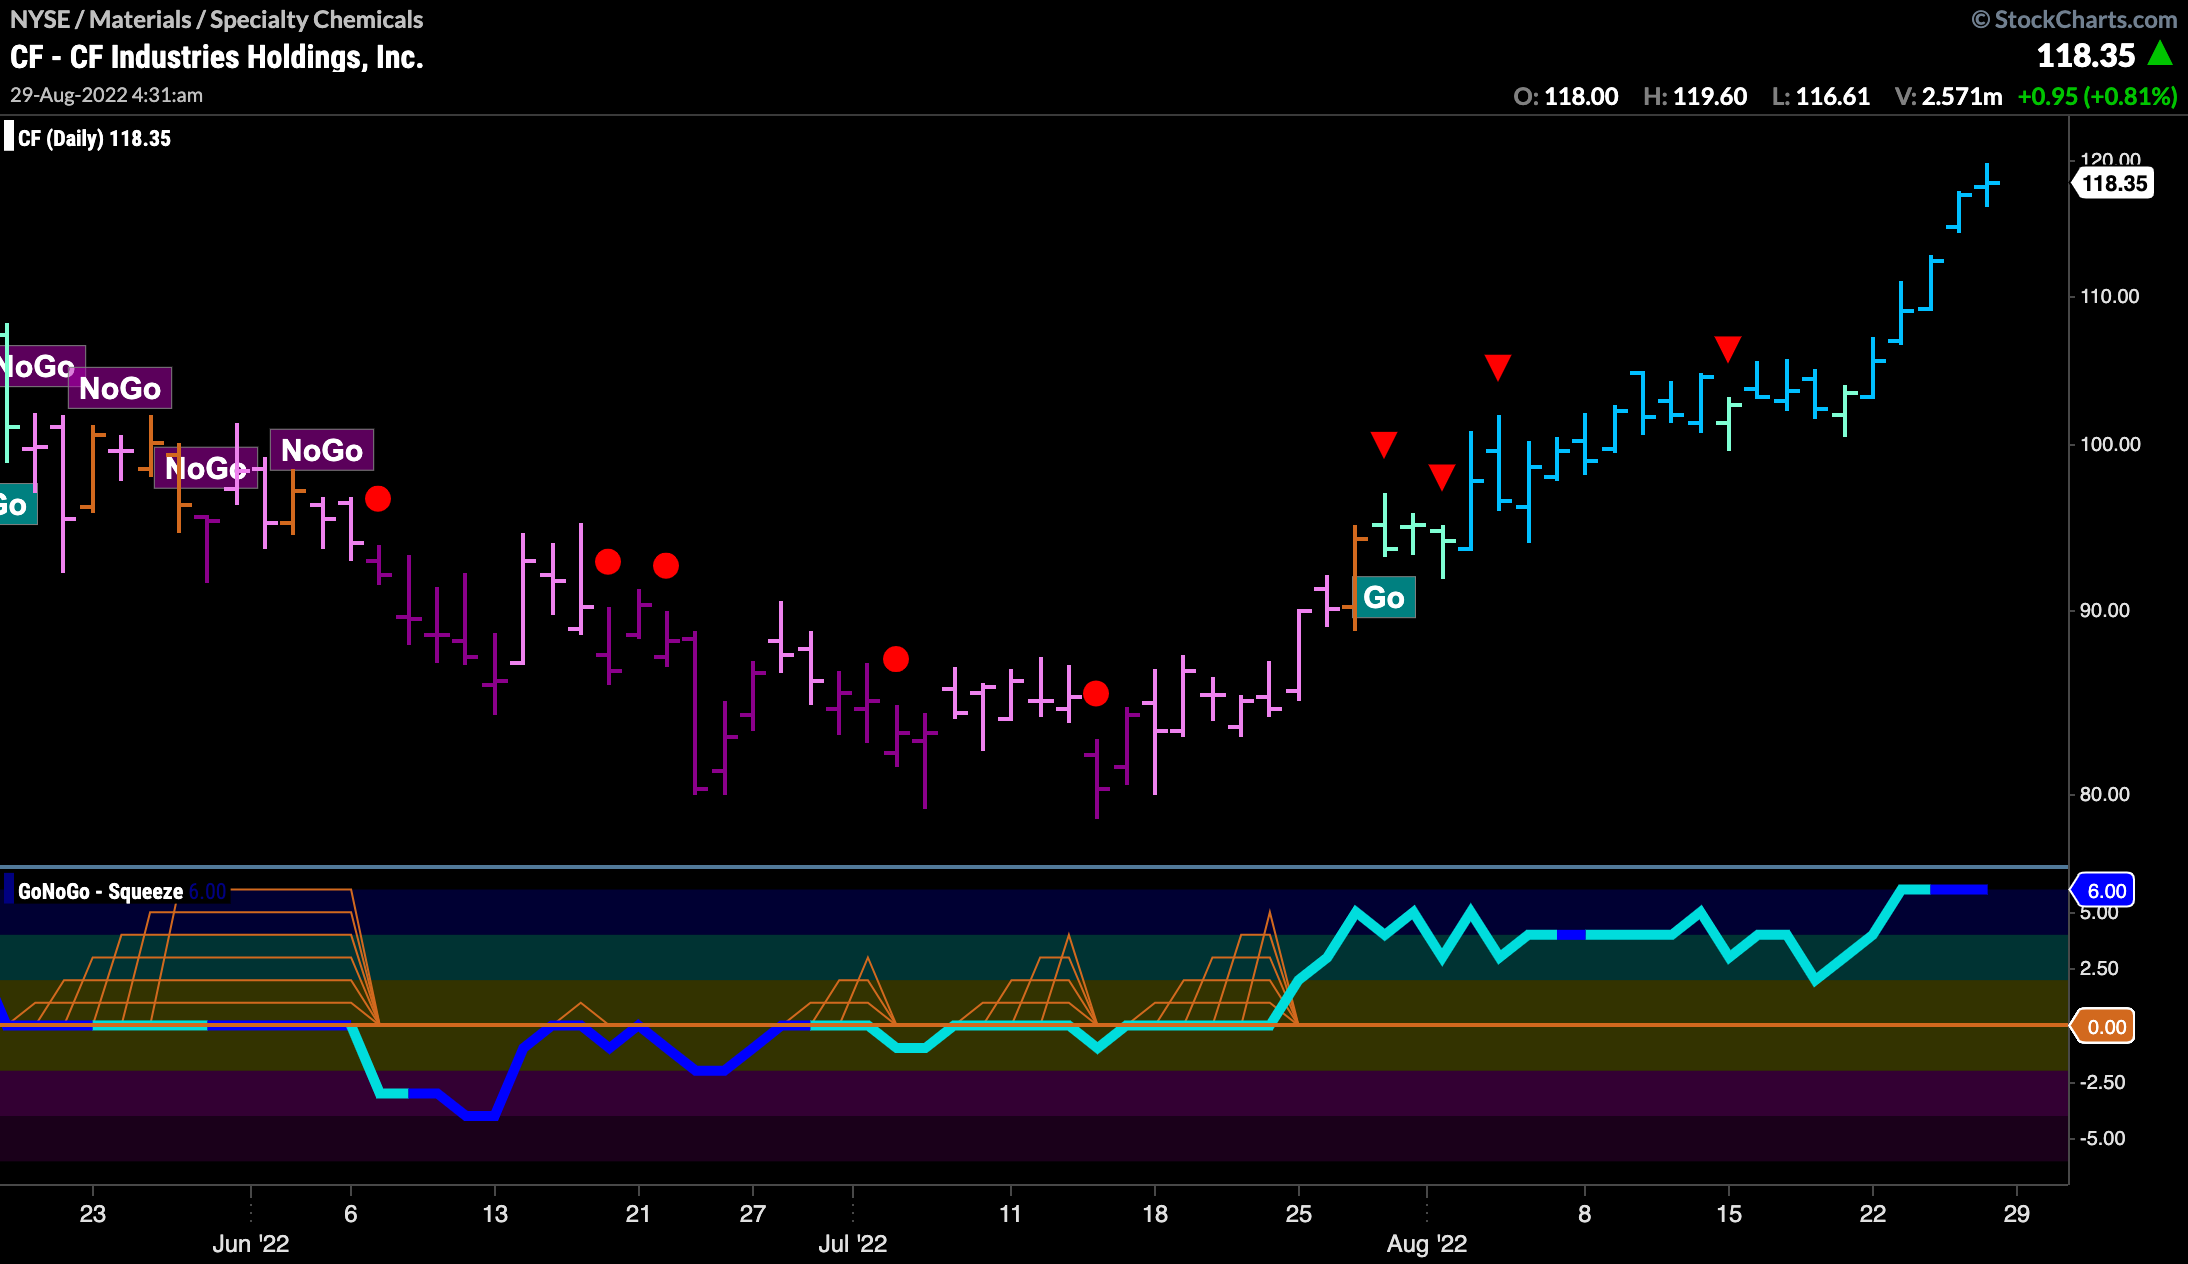Click the V: 2.571m volume value

click(x=1949, y=97)
